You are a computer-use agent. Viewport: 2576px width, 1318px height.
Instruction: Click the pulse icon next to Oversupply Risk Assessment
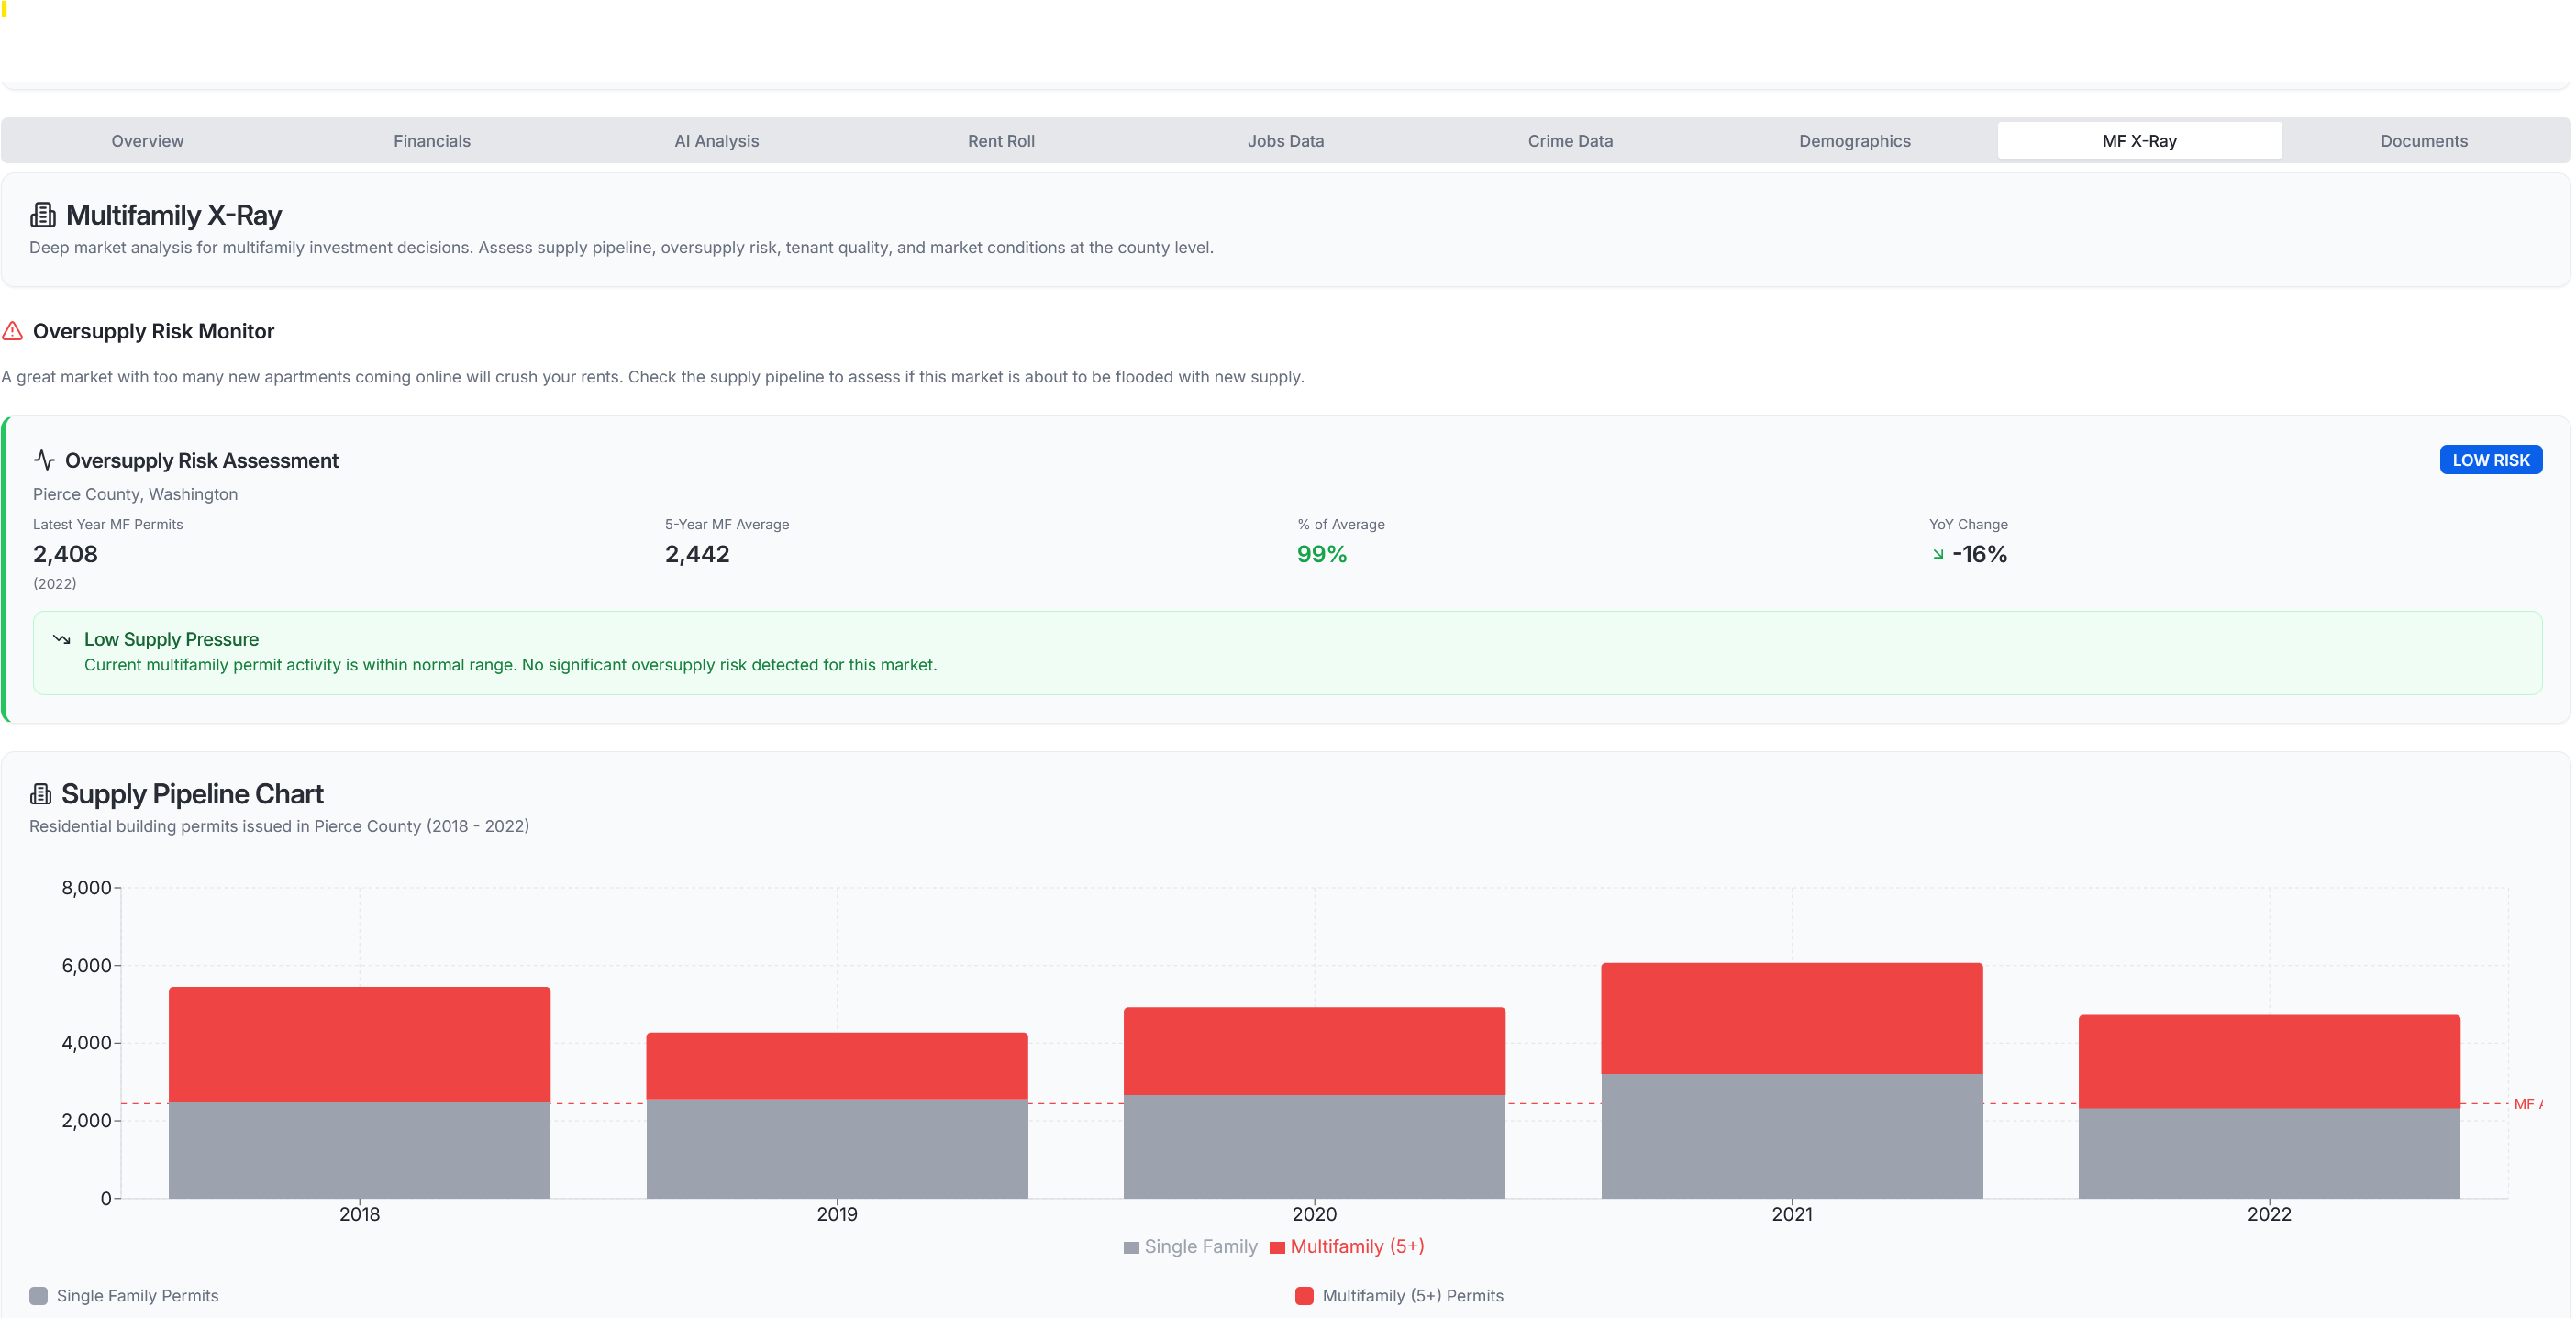44,460
